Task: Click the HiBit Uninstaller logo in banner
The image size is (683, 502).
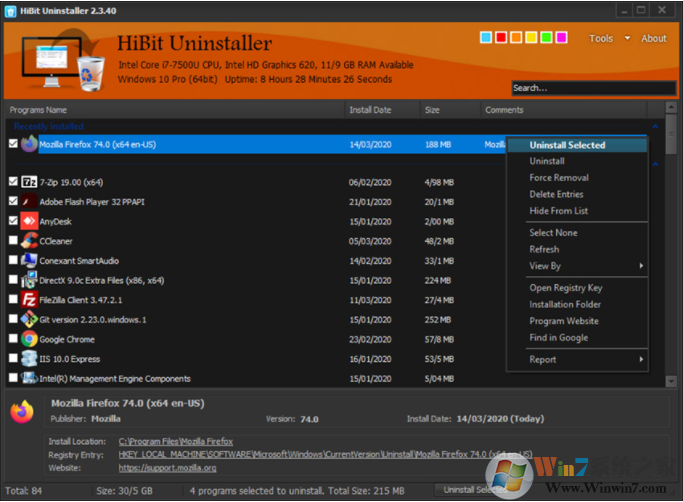Action: point(63,61)
